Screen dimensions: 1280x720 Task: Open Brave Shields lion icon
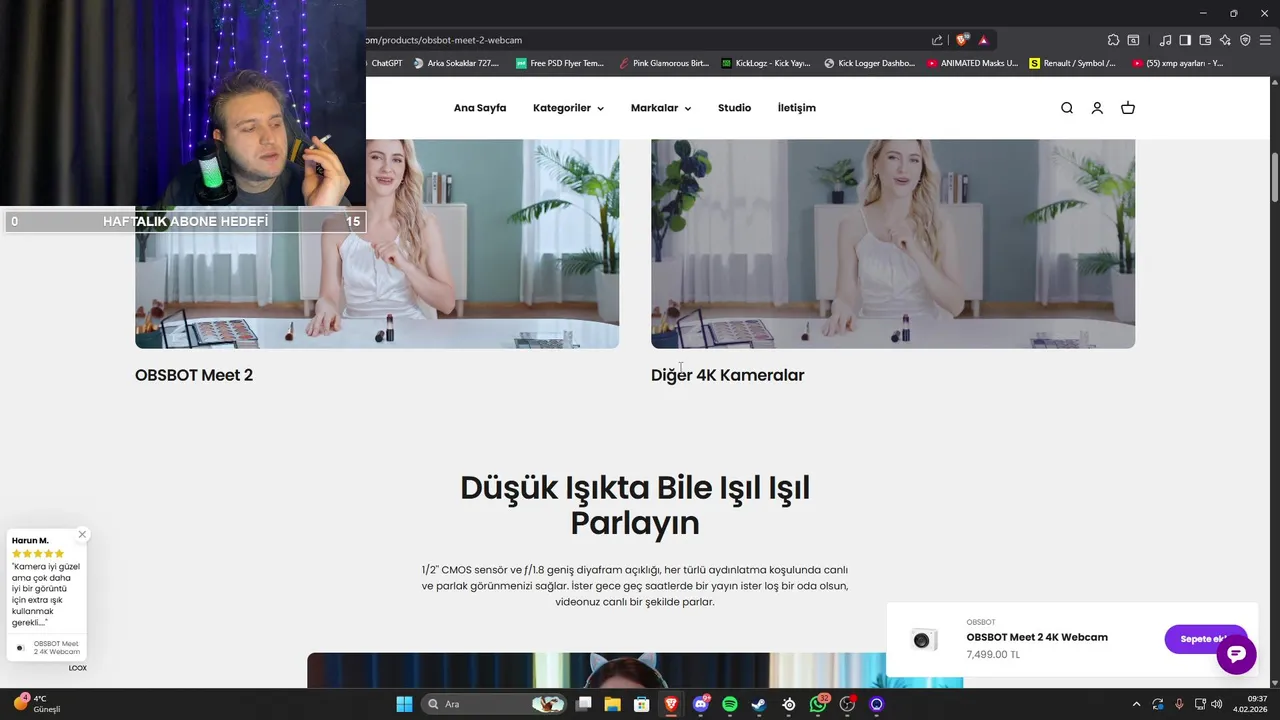[962, 40]
